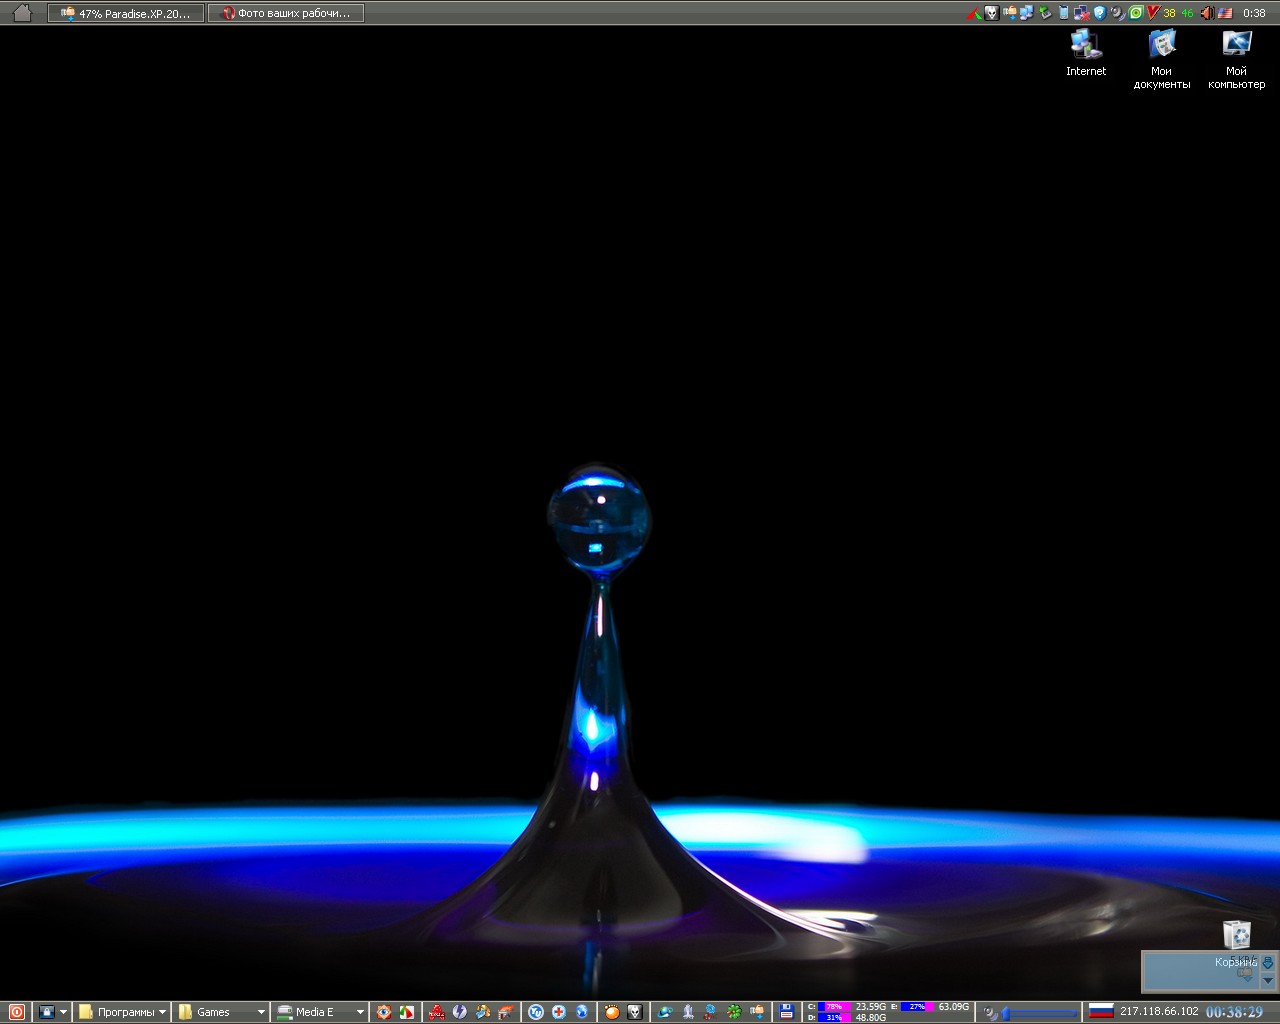Open the Мои документы desktop icon
Viewport: 1280px width, 1024px height.
click(1162, 59)
